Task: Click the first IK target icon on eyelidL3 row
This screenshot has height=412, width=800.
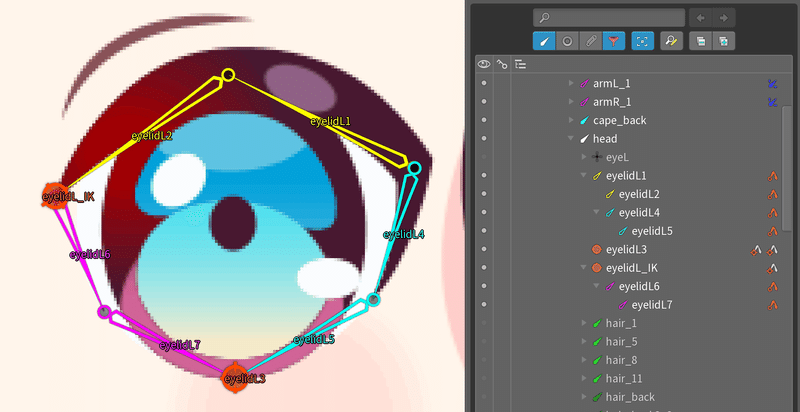Action: click(x=756, y=250)
